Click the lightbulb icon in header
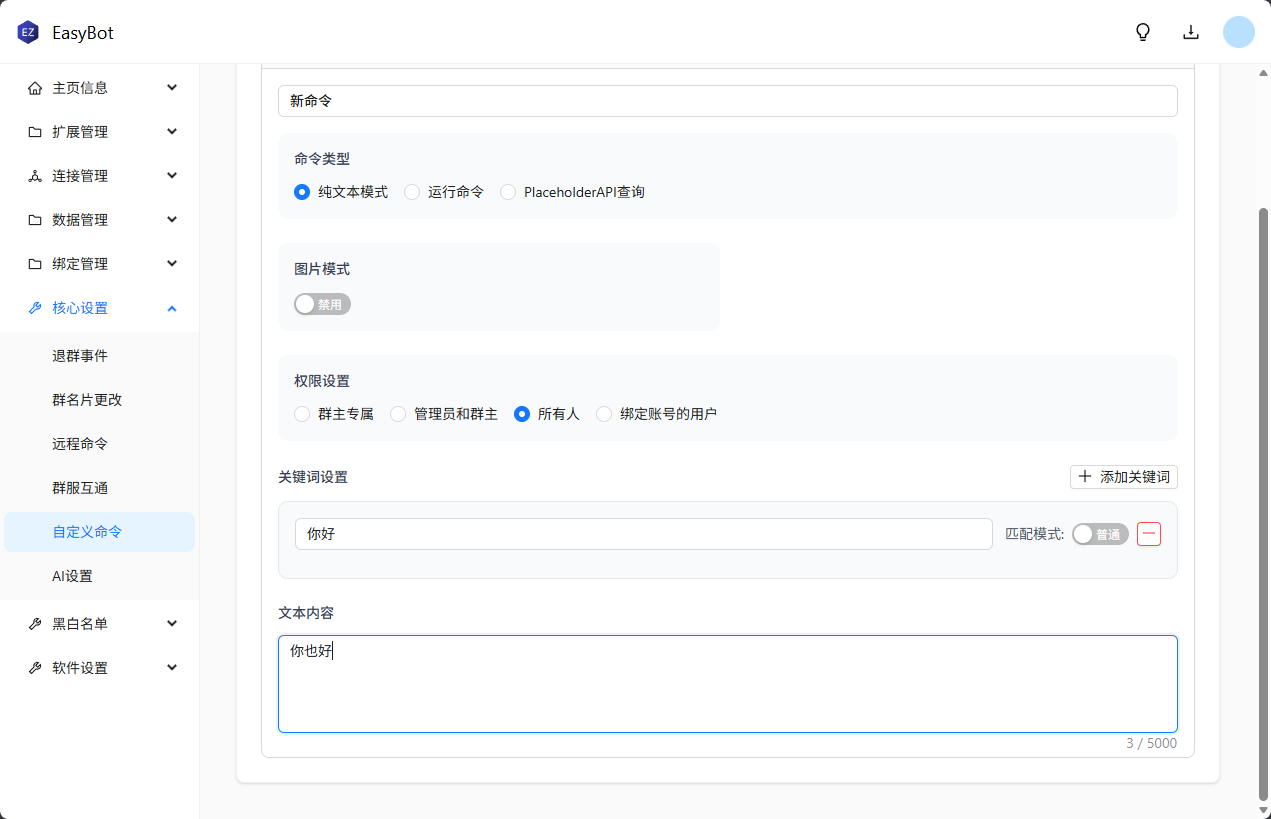 [1143, 32]
